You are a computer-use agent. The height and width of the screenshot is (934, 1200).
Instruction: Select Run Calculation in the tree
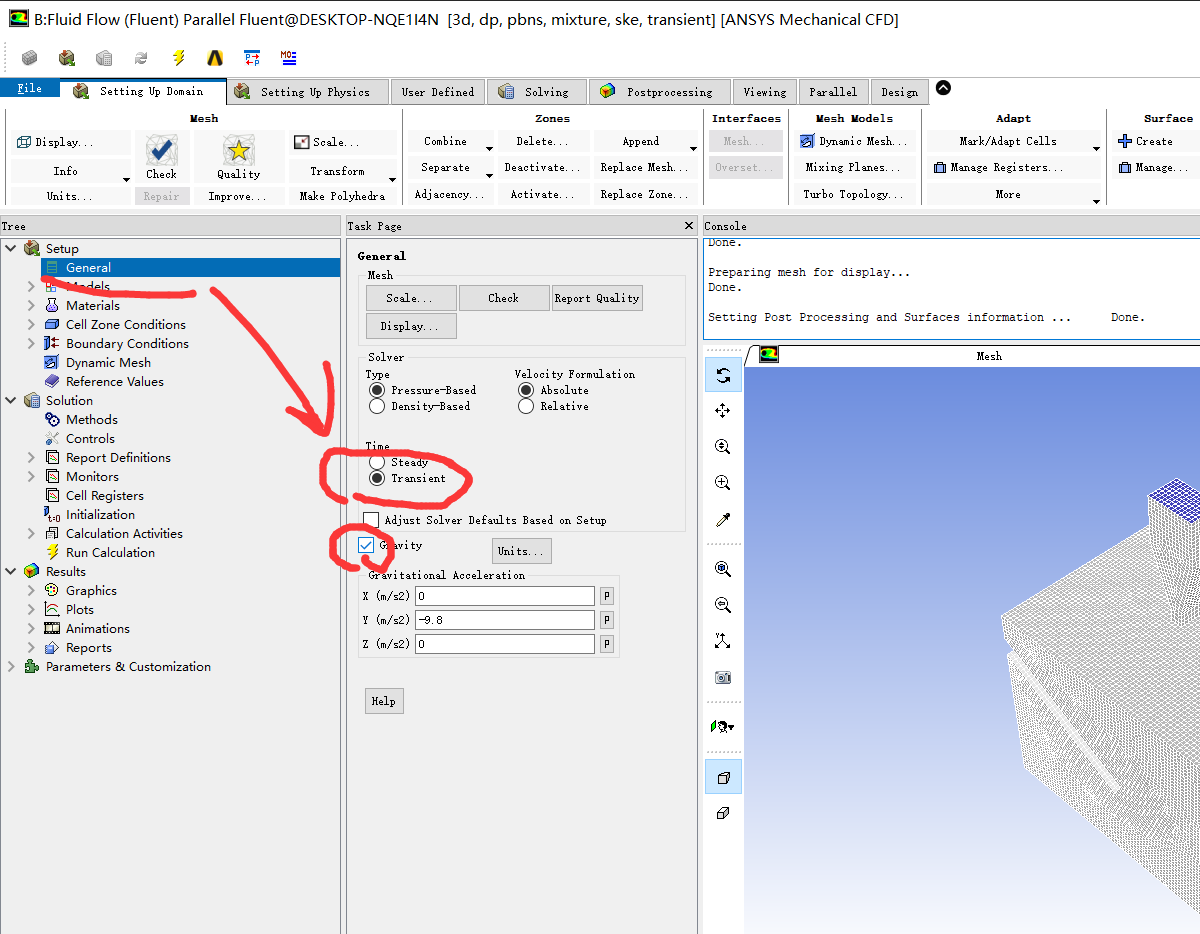pos(110,552)
